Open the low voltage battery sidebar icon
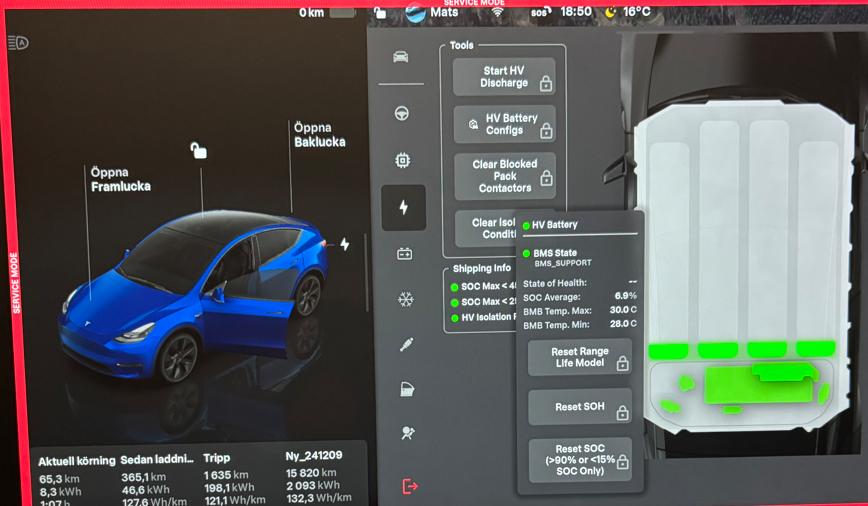The width and height of the screenshot is (868, 506). tap(404, 254)
